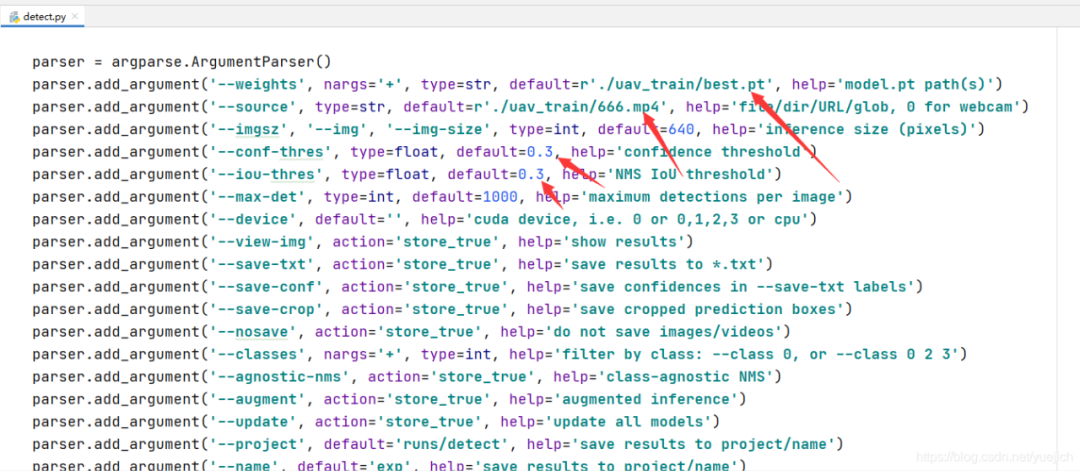This screenshot has height=471, width=1080.
Task: Select the detect.py editor tab
Action: click(x=43, y=17)
